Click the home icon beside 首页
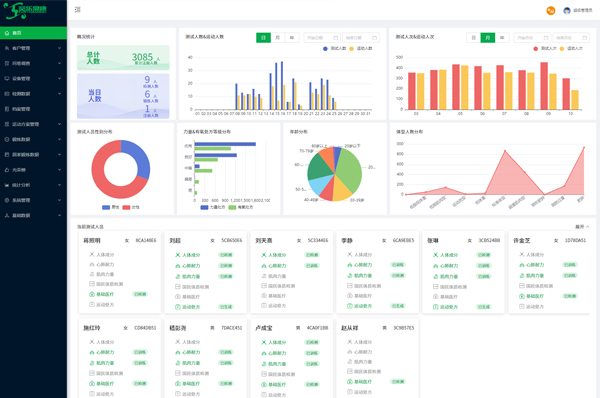The height and width of the screenshot is (398, 600). point(7,33)
